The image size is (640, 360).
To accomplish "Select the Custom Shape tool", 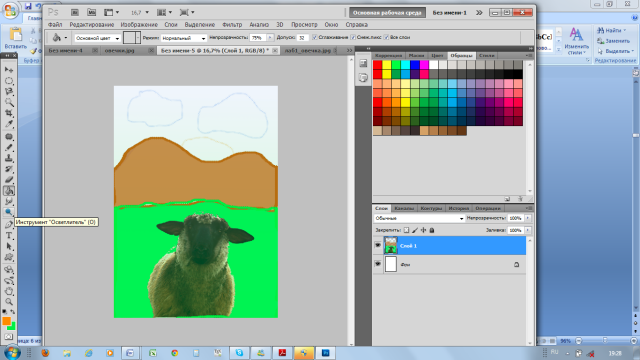I will tap(9, 257).
